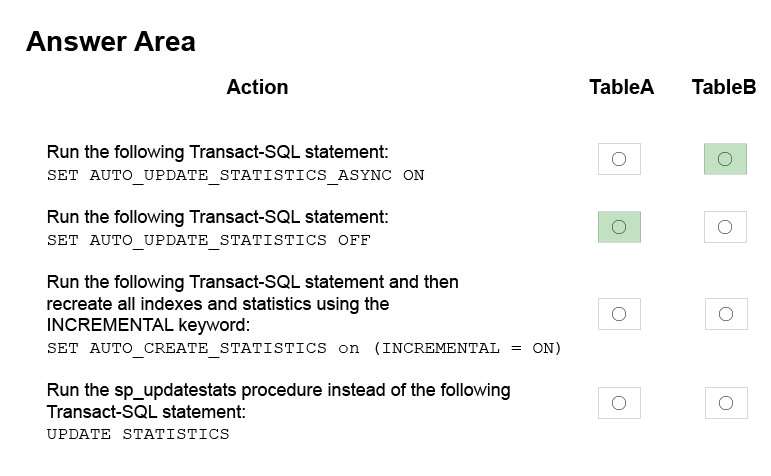
Task: Click the 'INCREMENTAL keyword:' text line
Action: pyautogui.click(x=148, y=325)
